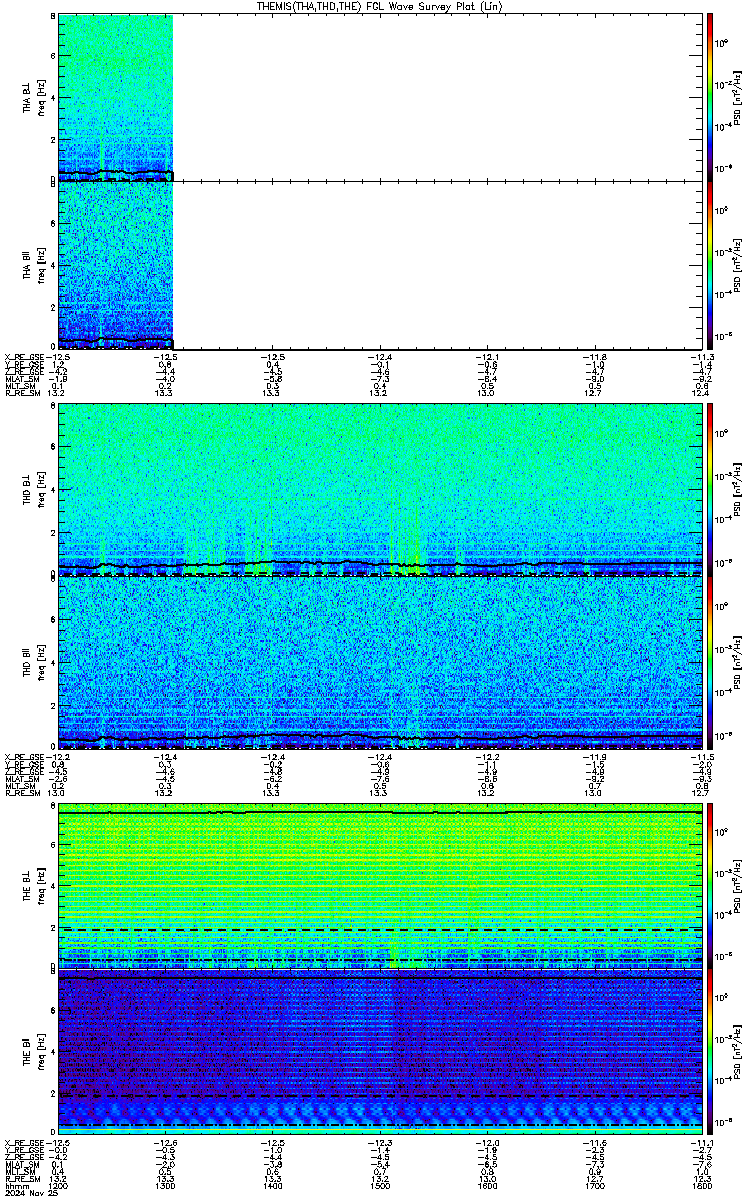This screenshot has width=750, height=1200.
Task: Click the 1800 time tick label
Action: (701, 1186)
